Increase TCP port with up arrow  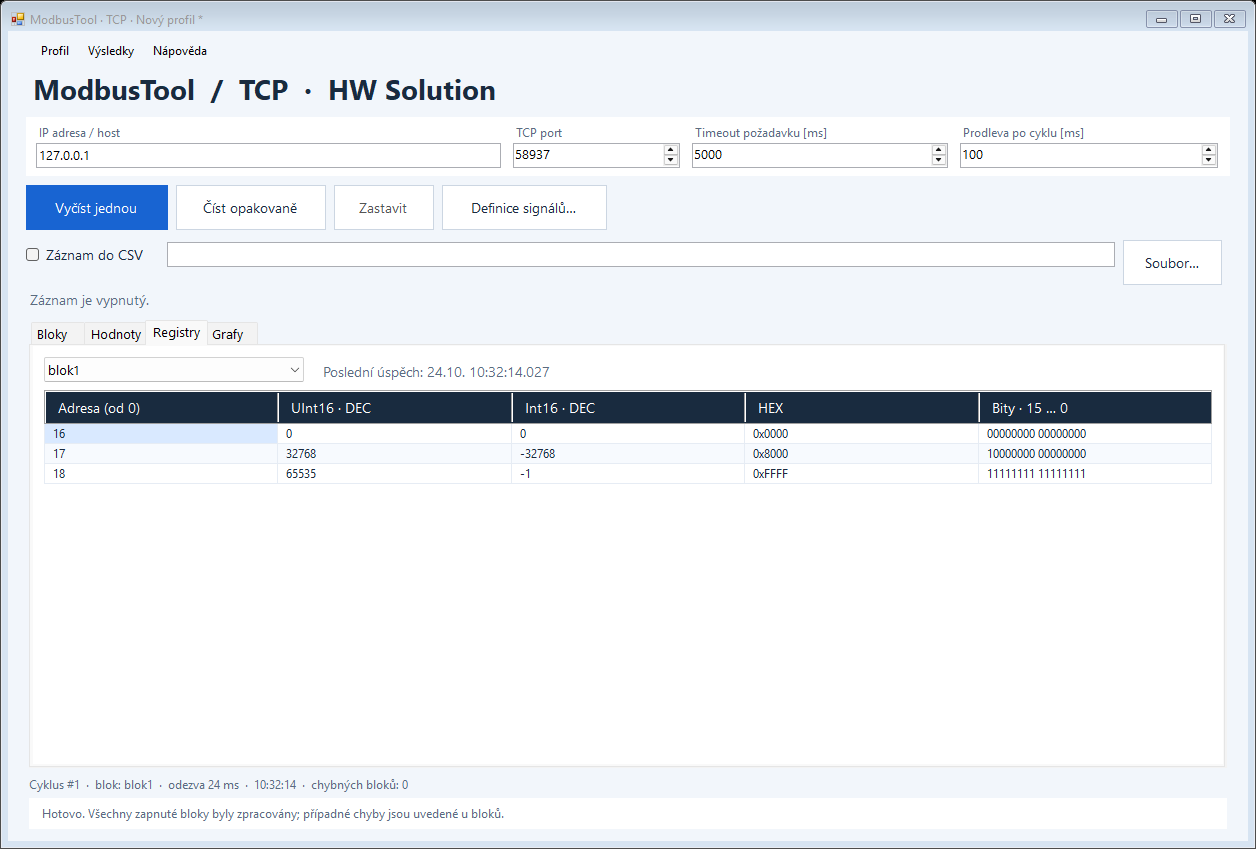(x=671, y=150)
